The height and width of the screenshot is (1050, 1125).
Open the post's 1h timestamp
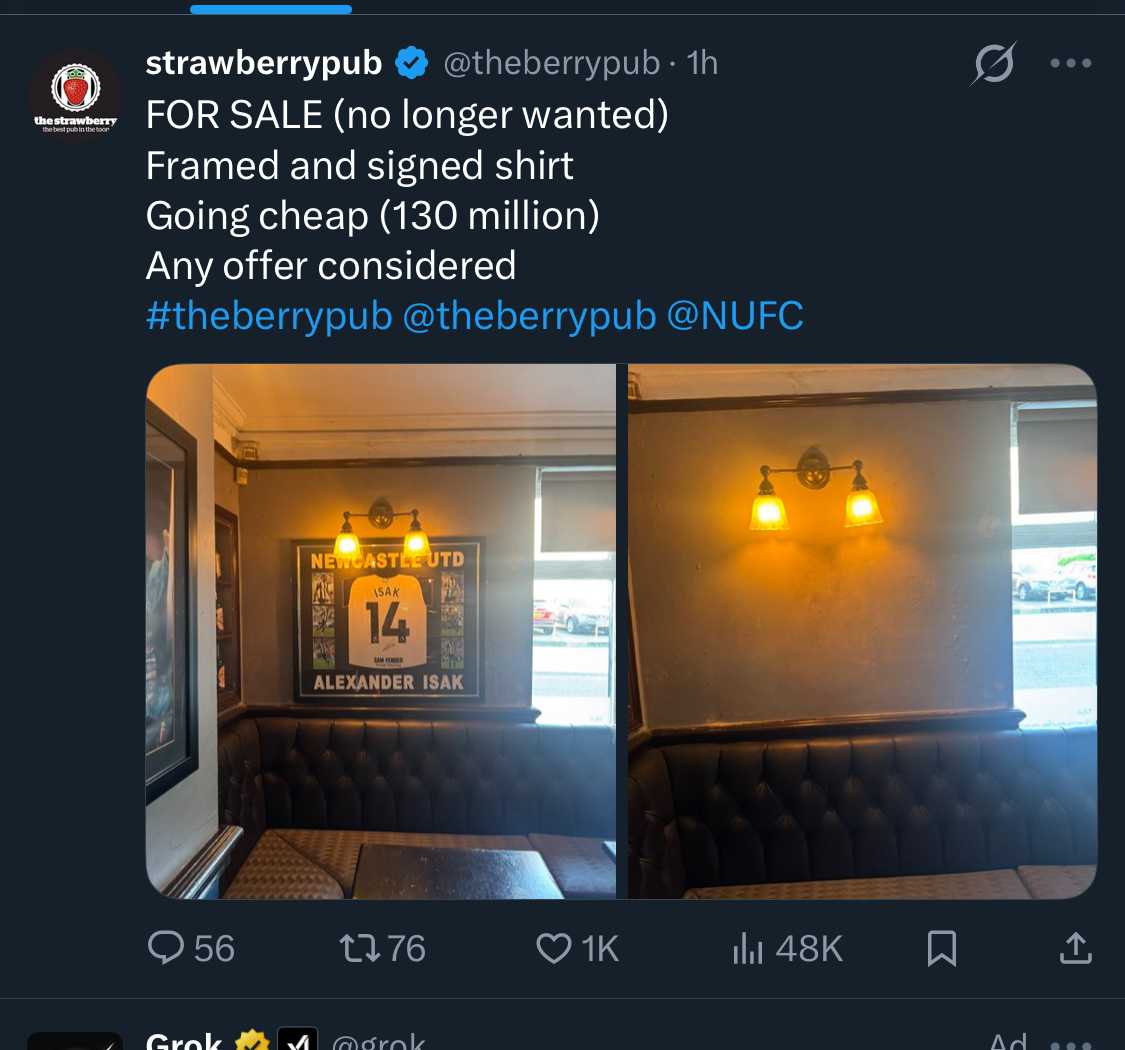click(702, 63)
